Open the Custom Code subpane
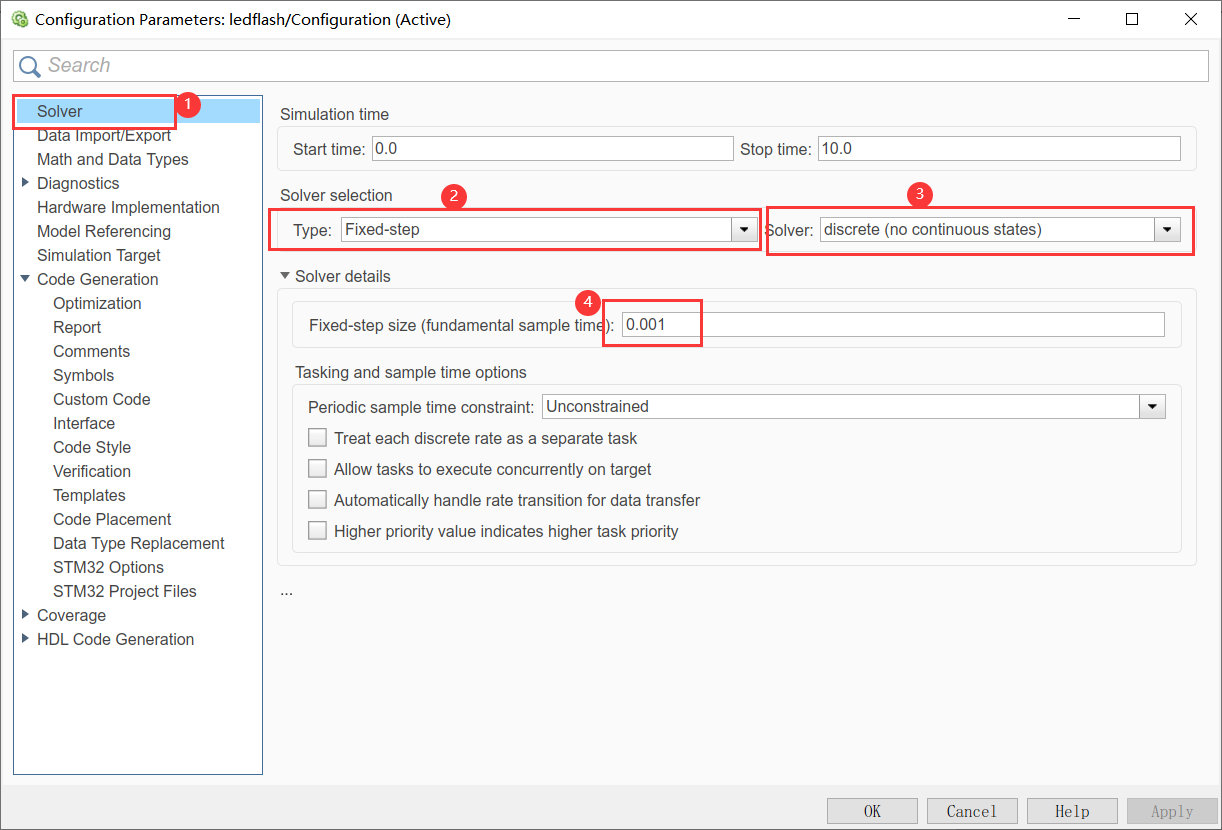Screen dimensions: 1222x830 pyautogui.click(x=101, y=399)
